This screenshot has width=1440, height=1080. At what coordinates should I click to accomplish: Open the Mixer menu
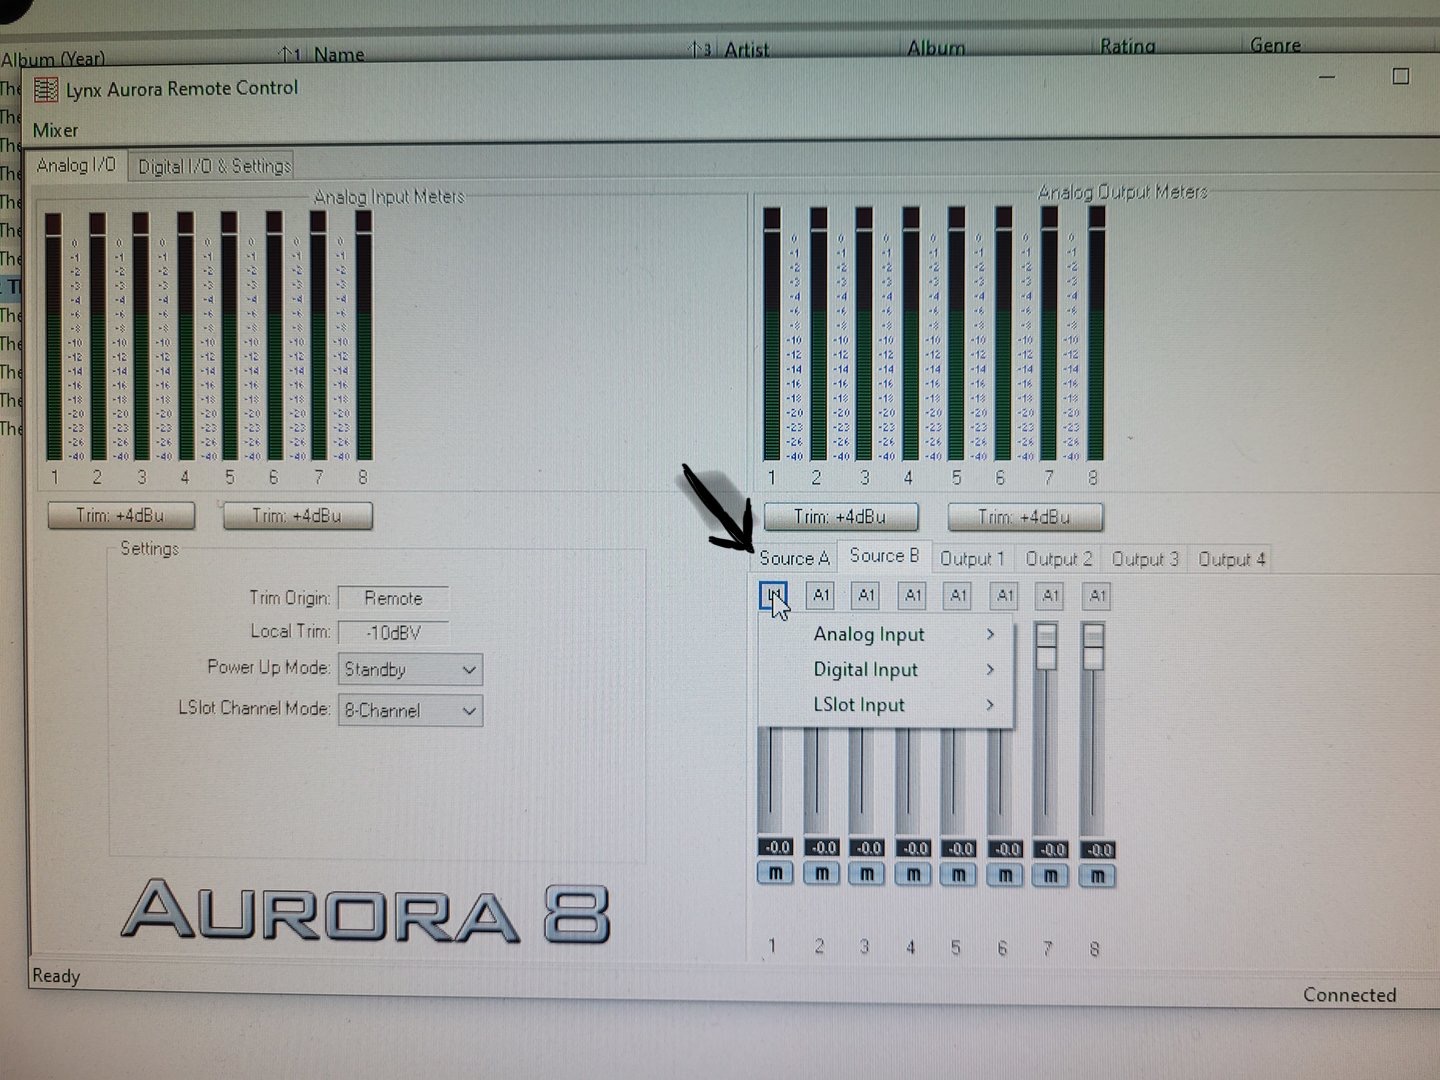pos(55,130)
